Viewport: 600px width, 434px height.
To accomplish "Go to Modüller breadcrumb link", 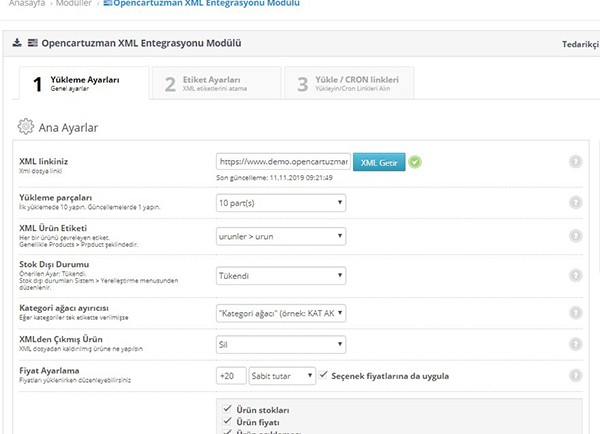I will pos(74,3).
